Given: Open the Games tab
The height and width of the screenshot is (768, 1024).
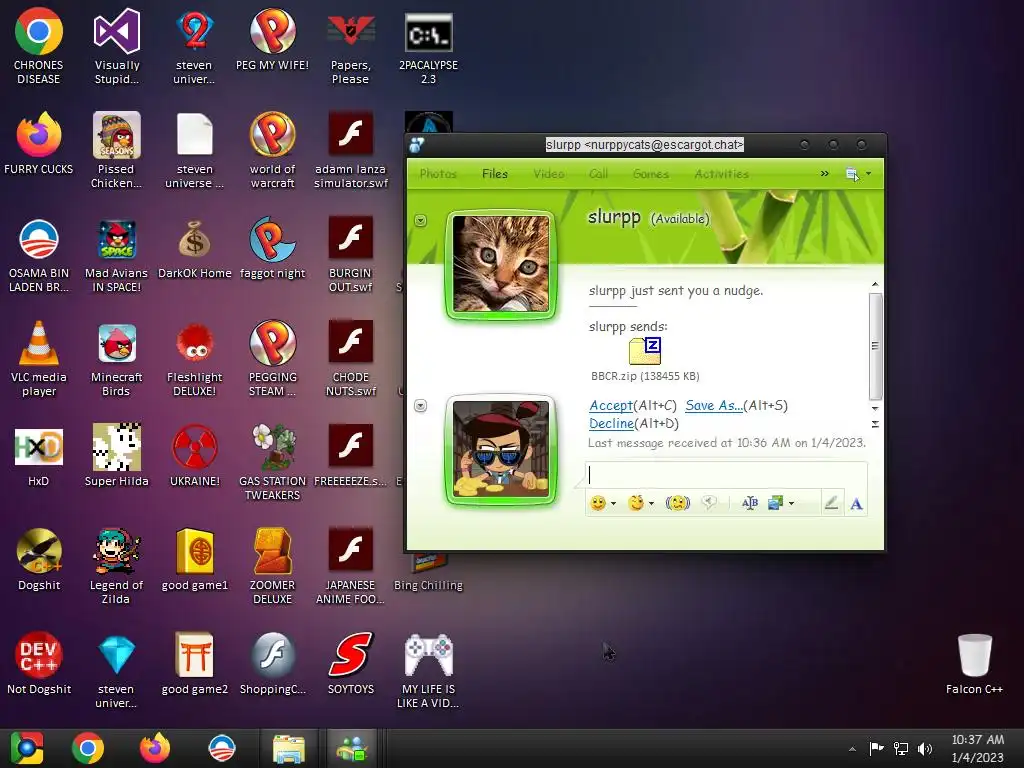Looking at the screenshot, I should point(650,174).
